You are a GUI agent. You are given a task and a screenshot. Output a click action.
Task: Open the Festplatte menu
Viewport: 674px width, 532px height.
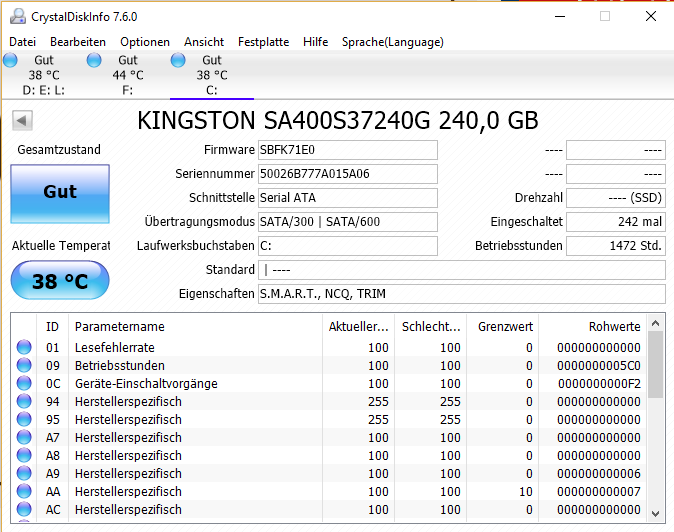(x=263, y=42)
